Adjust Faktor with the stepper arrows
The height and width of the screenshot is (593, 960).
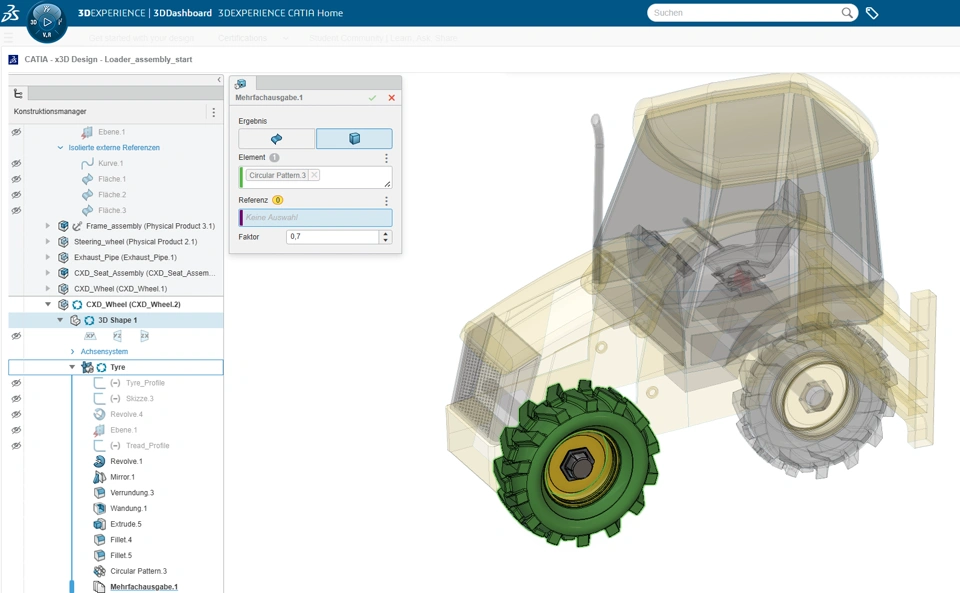pos(385,237)
